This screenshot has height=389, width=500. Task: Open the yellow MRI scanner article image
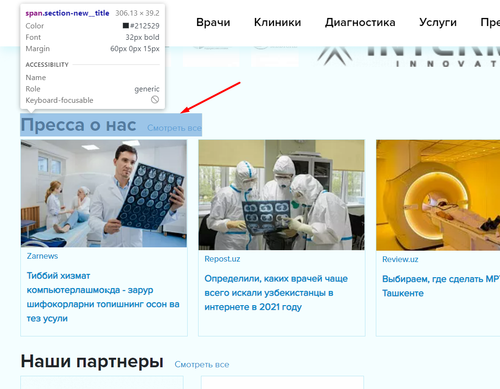tap(438, 195)
